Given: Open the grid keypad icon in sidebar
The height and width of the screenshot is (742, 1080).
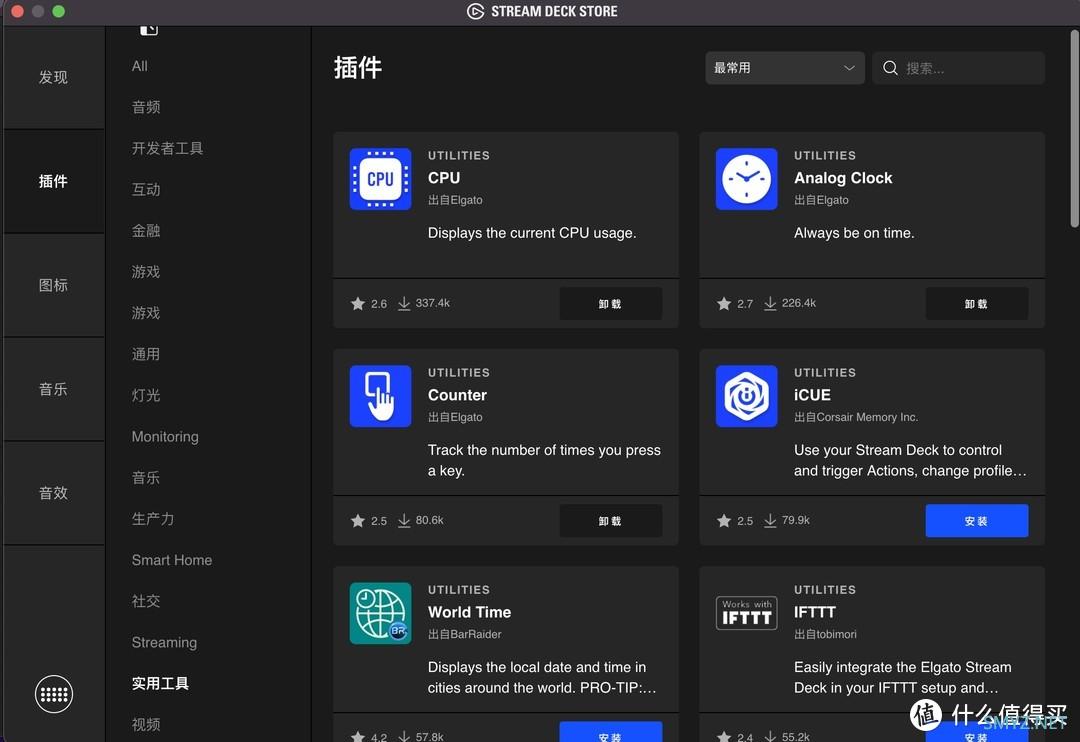Looking at the screenshot, I should click(54, 694).
